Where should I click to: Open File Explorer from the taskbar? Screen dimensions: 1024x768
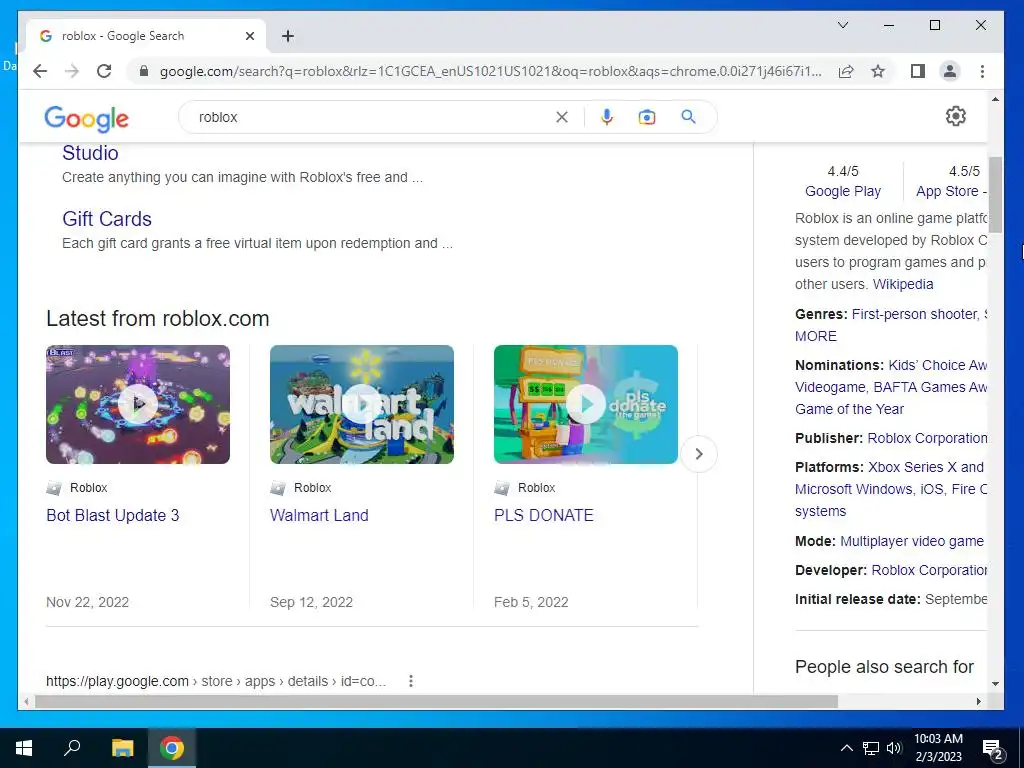122,748
